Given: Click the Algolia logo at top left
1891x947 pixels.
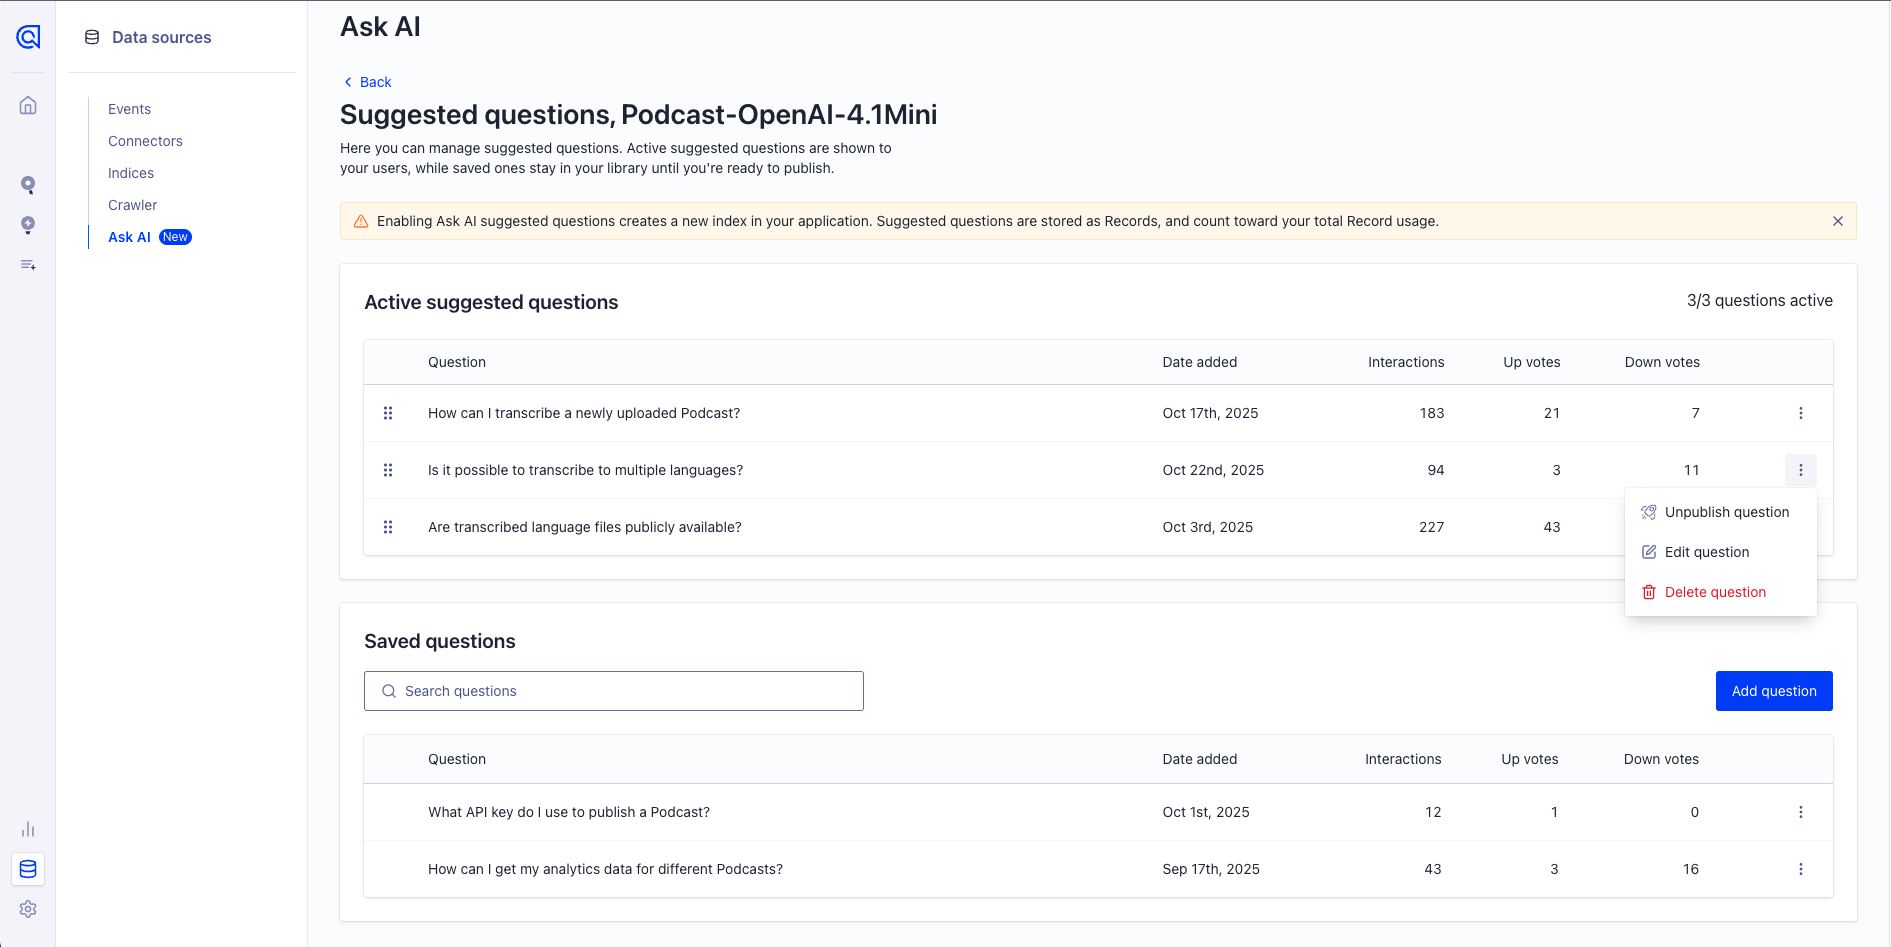Looking at the screenshot, I should click(x=28, y=37).
